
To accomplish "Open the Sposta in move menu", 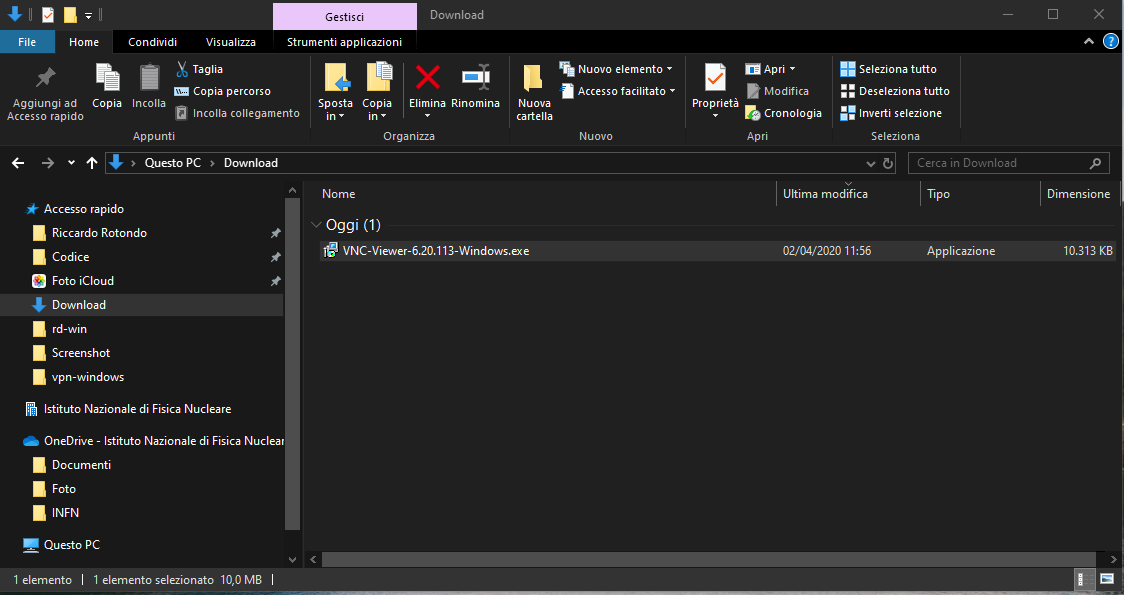I will 335,92.
